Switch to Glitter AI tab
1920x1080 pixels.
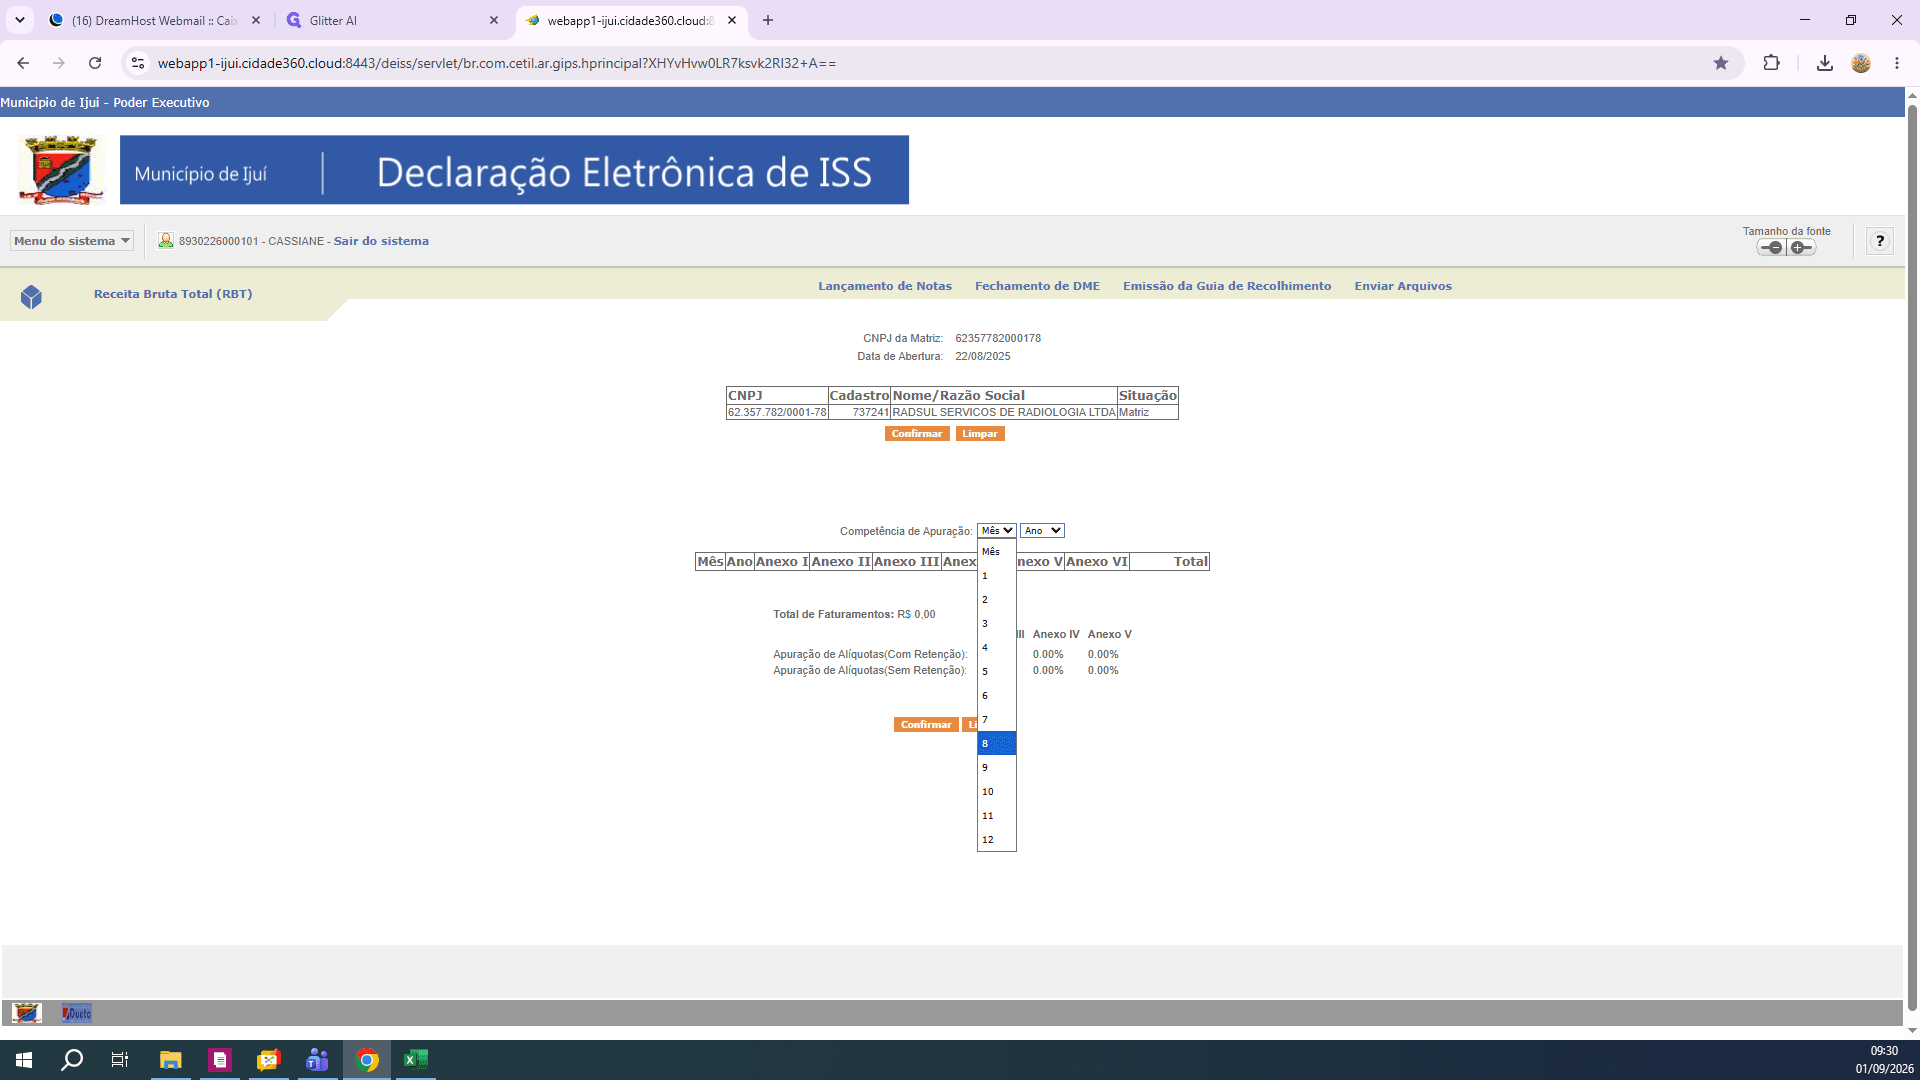[393, 20]
